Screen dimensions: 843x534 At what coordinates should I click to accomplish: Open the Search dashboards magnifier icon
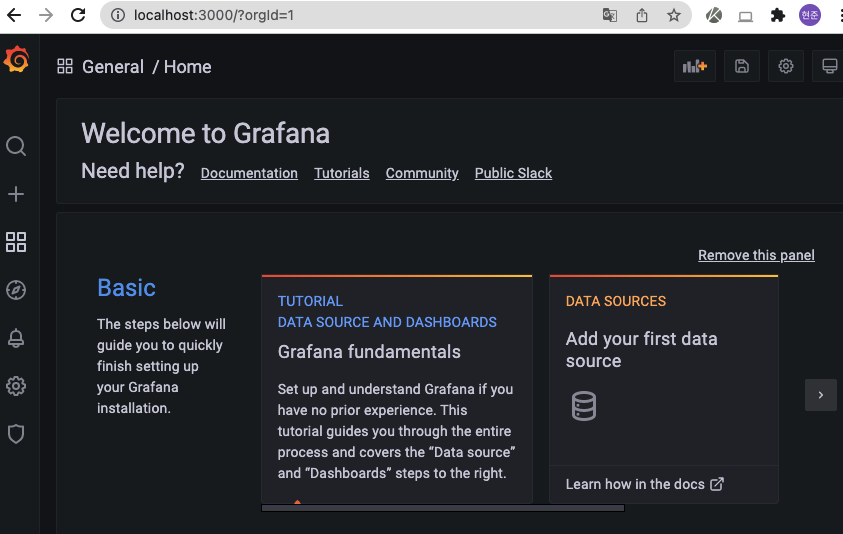point(16,146)
